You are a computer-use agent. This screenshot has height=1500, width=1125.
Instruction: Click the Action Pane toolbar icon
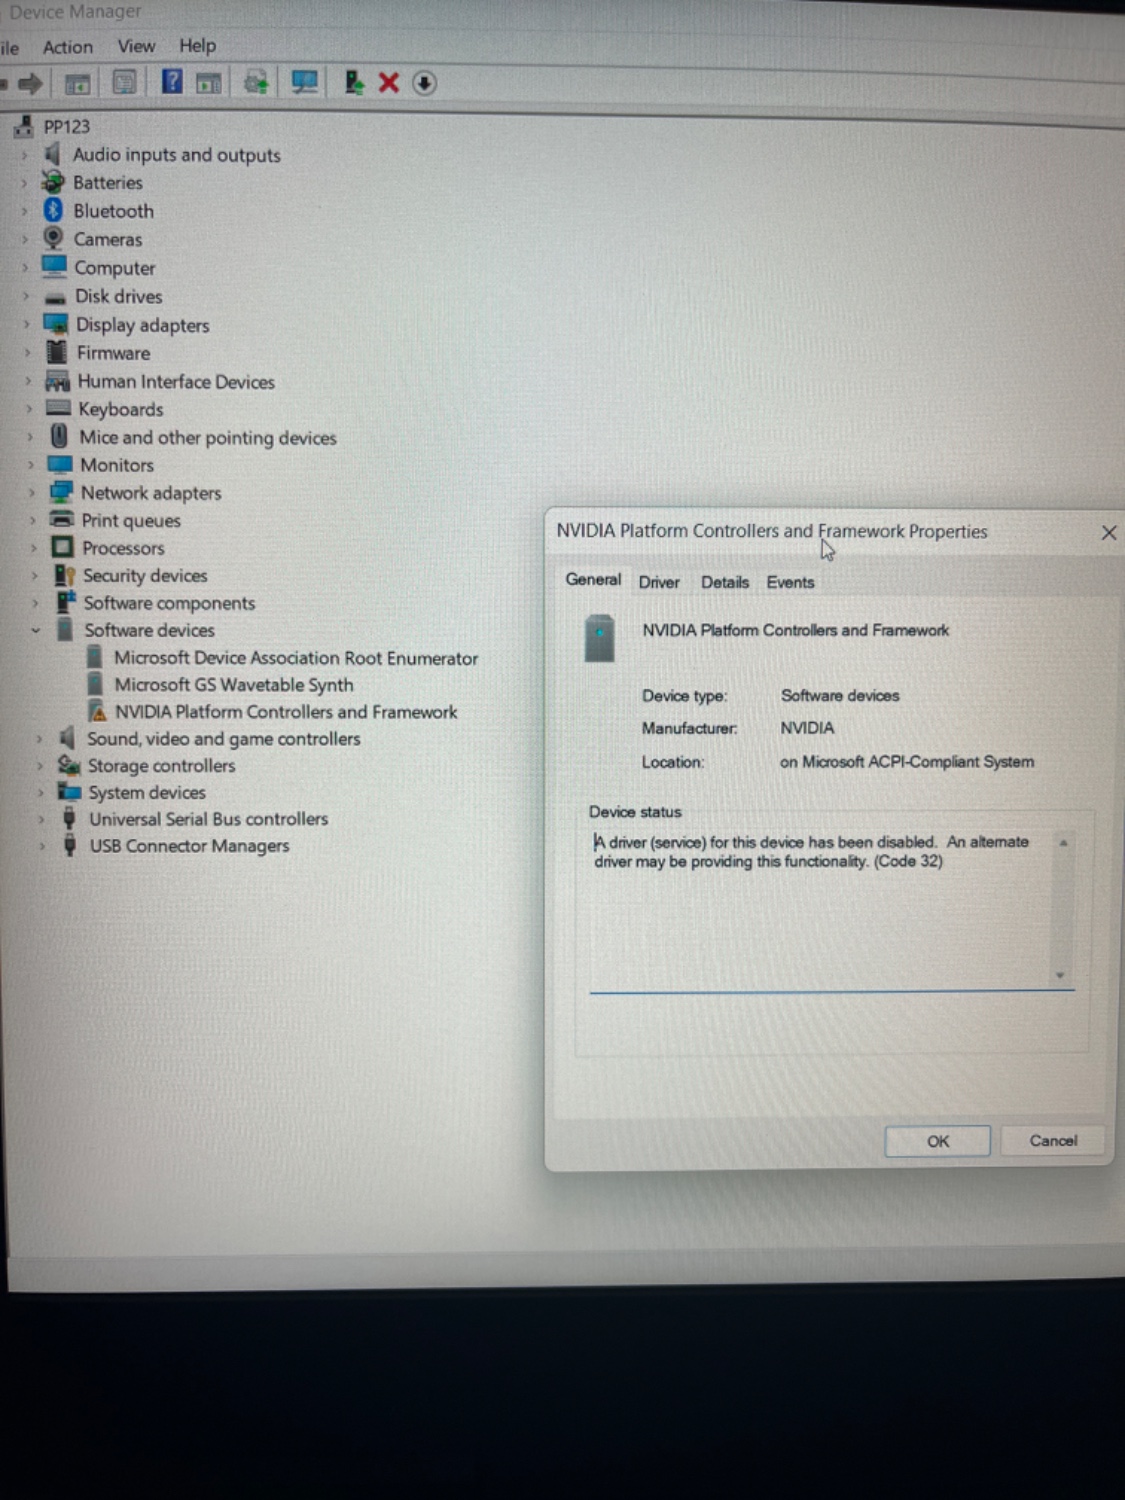[208, 83]
